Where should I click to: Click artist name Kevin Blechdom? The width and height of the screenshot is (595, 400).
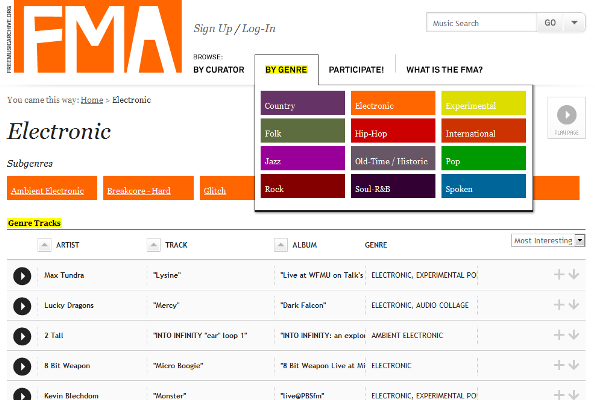[71, 395]
